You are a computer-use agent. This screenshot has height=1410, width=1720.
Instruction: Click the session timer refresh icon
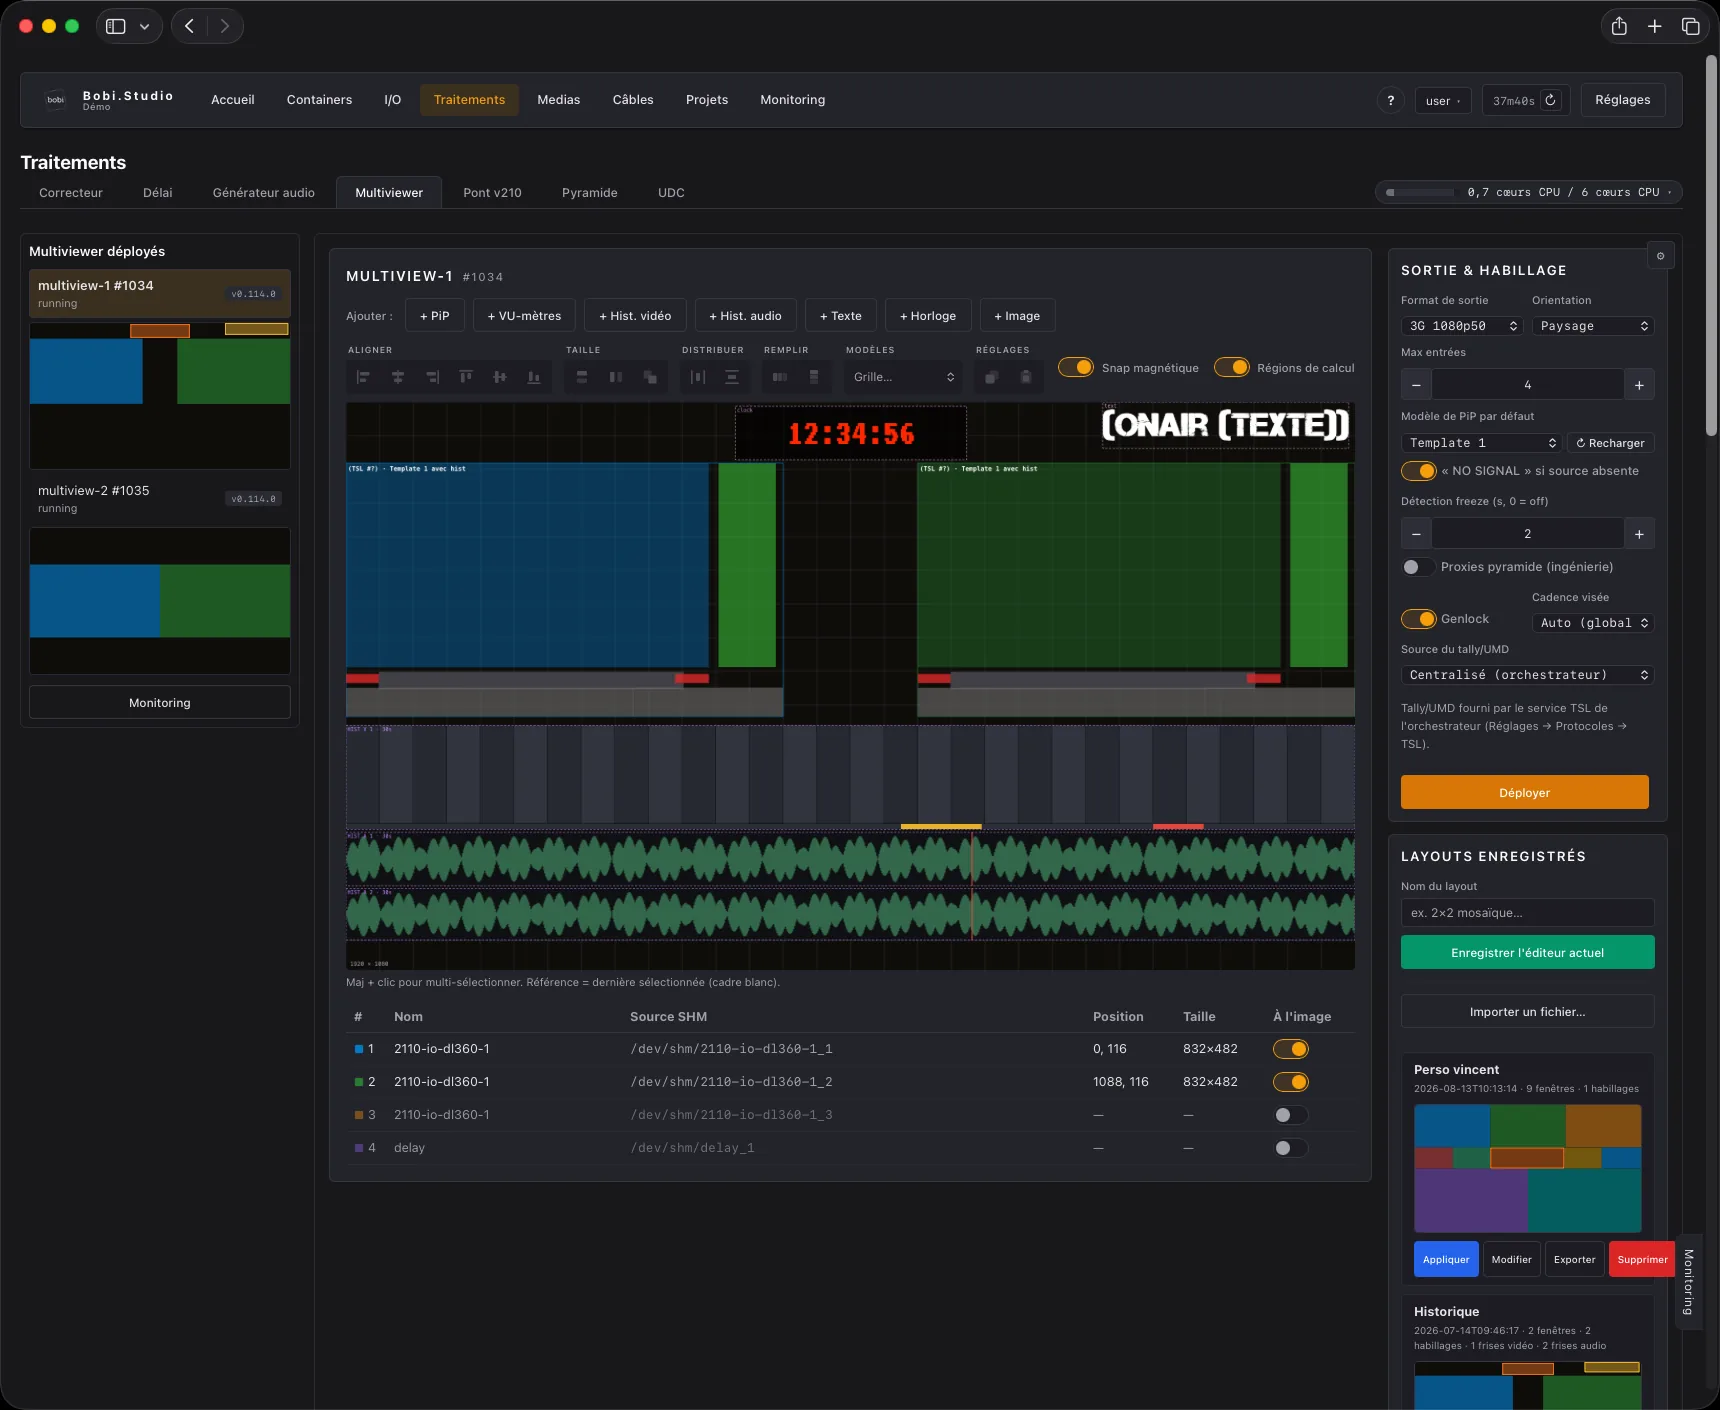(1550, 100)
